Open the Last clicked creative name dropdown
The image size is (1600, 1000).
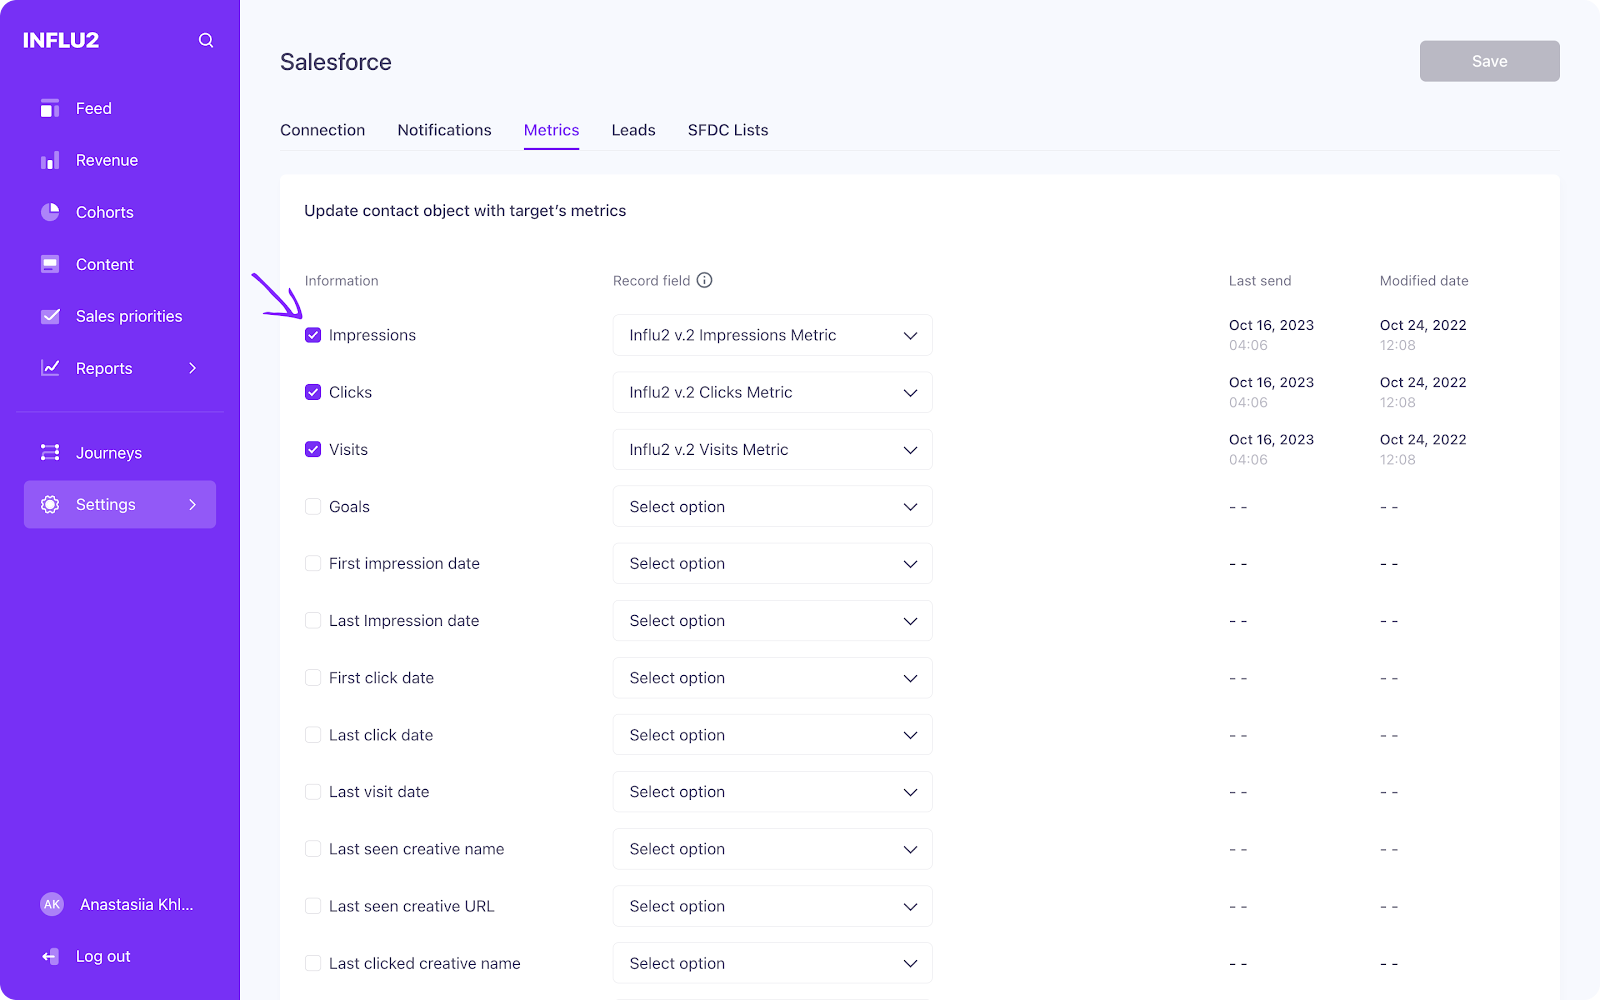click(773, 963)
